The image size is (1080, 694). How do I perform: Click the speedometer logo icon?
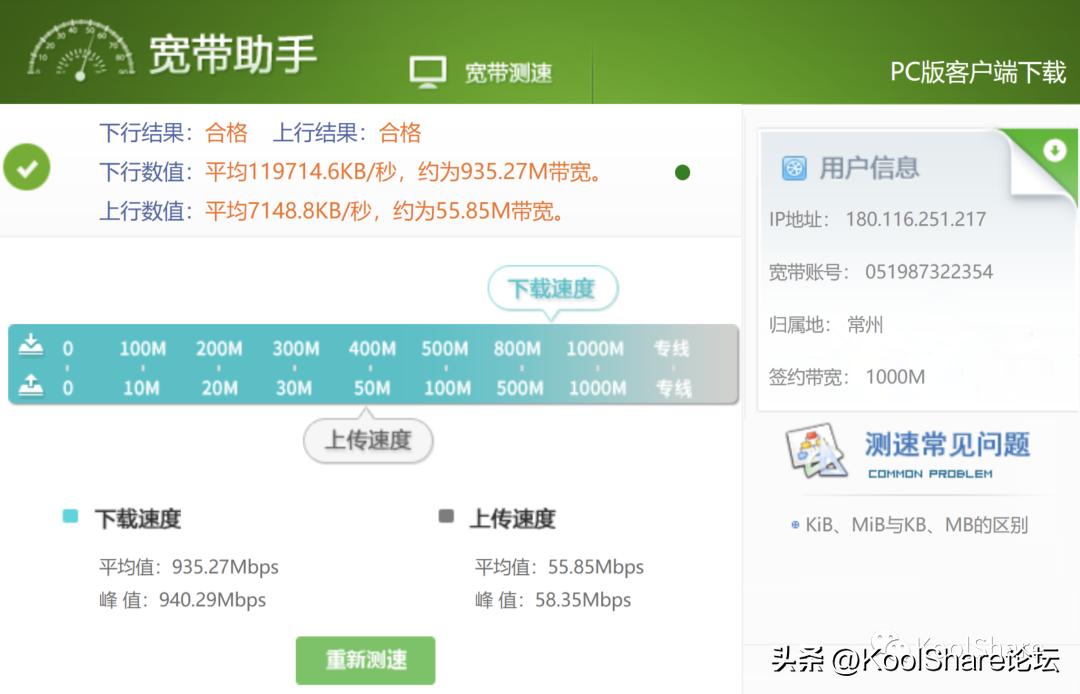[x=78, y=50]
